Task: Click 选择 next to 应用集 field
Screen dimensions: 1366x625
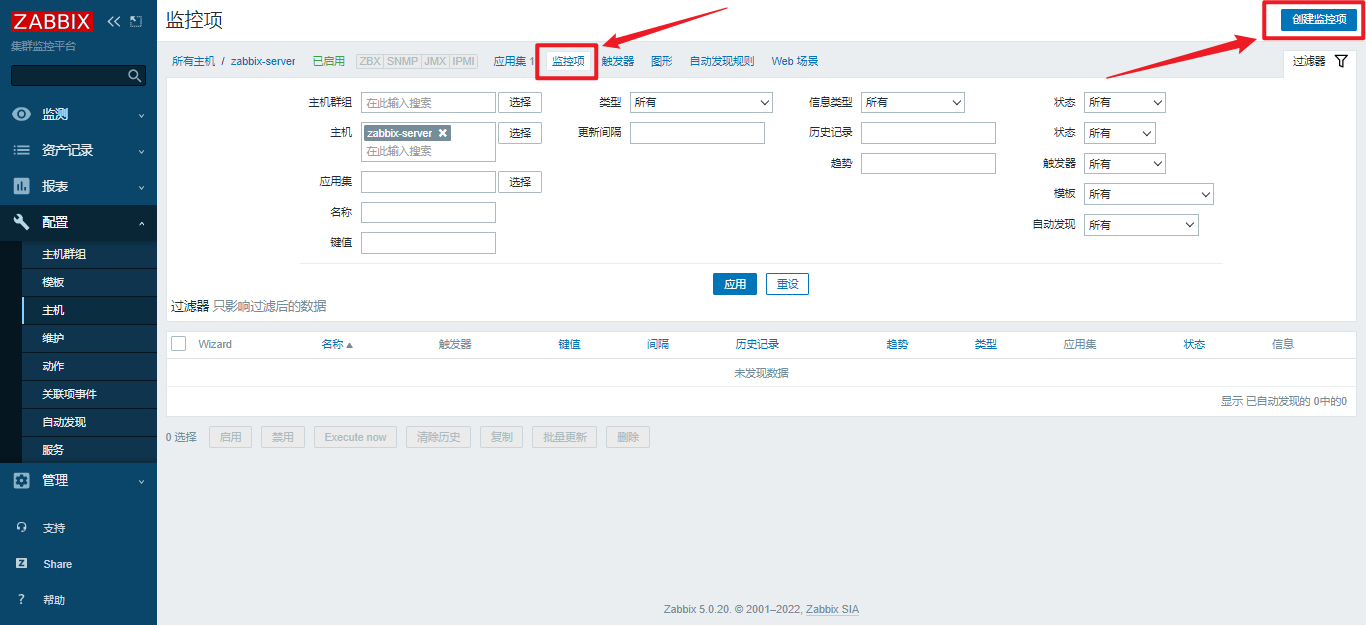Action: tap(520, 182)
